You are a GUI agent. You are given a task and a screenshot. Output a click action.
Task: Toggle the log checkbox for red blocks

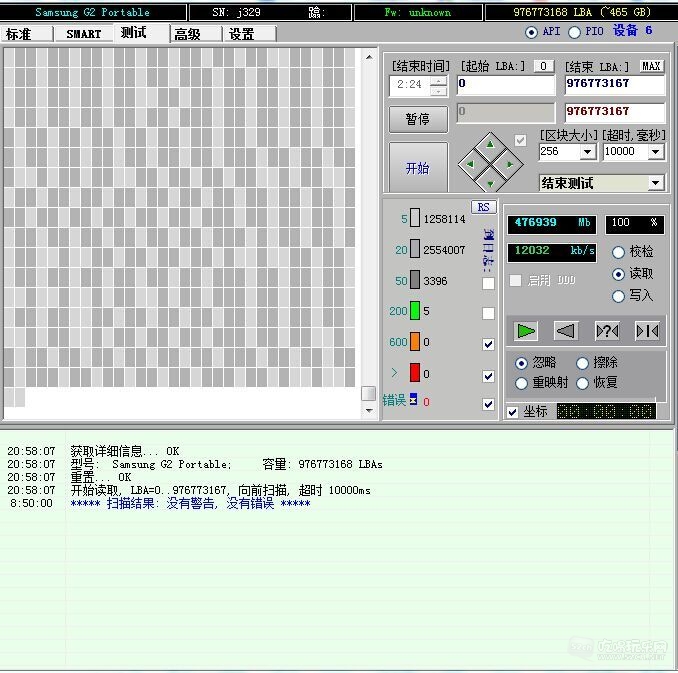pyautogui.click(x=488, y=376)
